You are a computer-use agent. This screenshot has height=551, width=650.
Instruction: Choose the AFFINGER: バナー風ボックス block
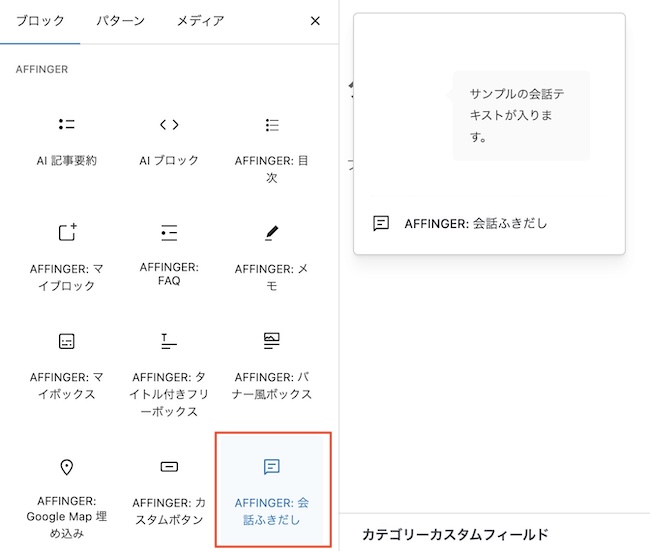[272, 367]
